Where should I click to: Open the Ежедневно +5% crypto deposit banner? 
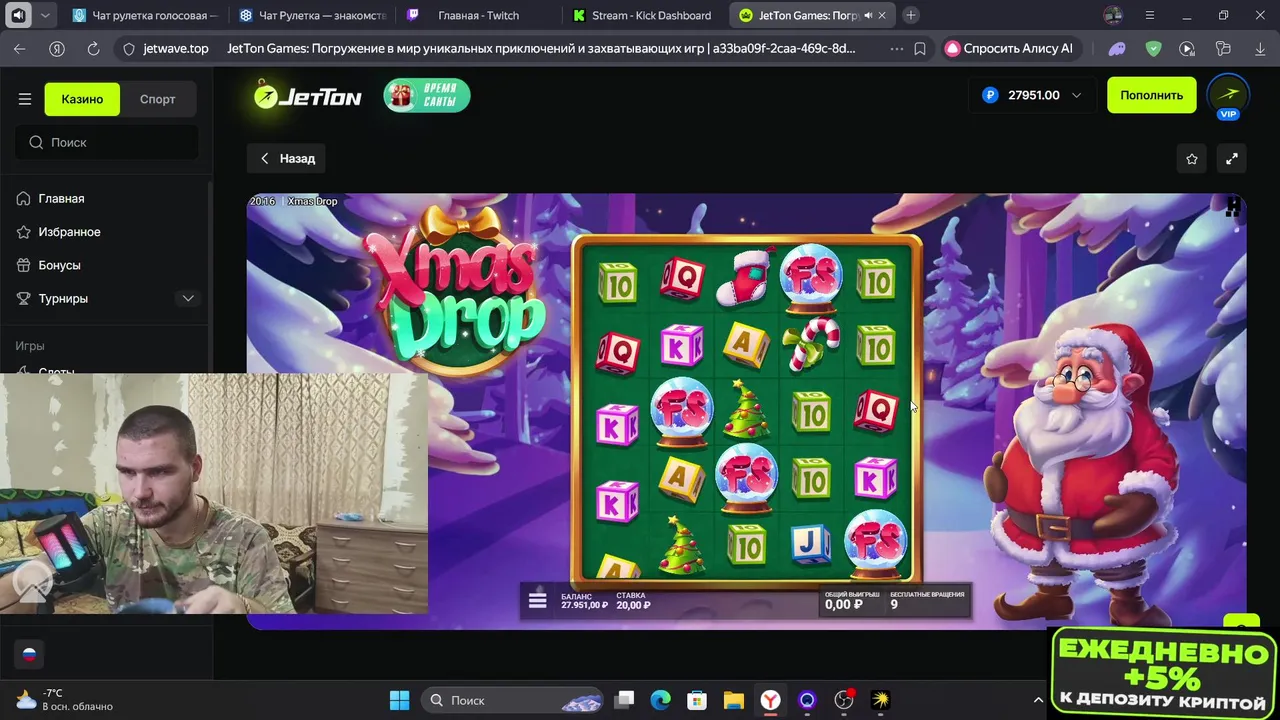coord(1163,673)
